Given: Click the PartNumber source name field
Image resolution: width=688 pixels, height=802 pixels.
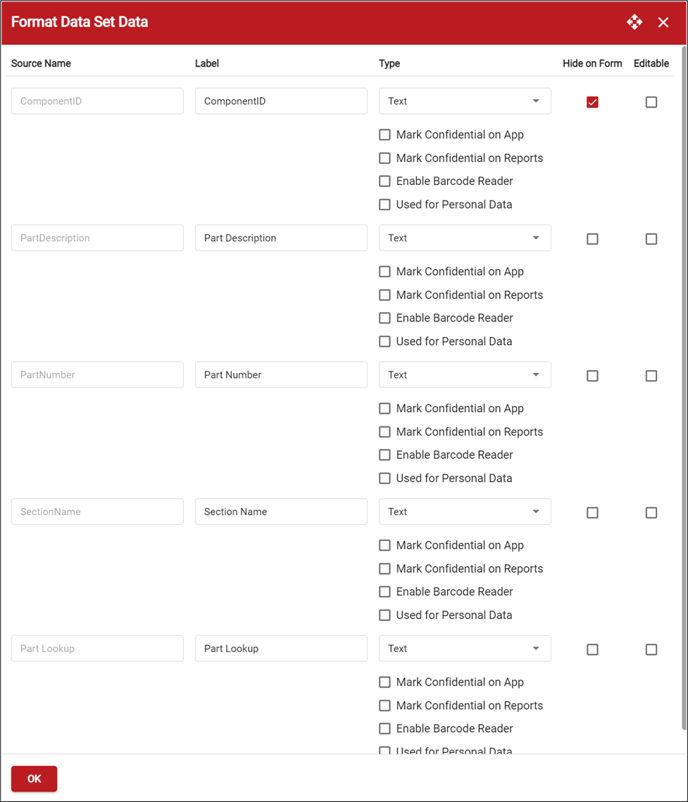Looking at the screenshot, I should coord(97,374).
